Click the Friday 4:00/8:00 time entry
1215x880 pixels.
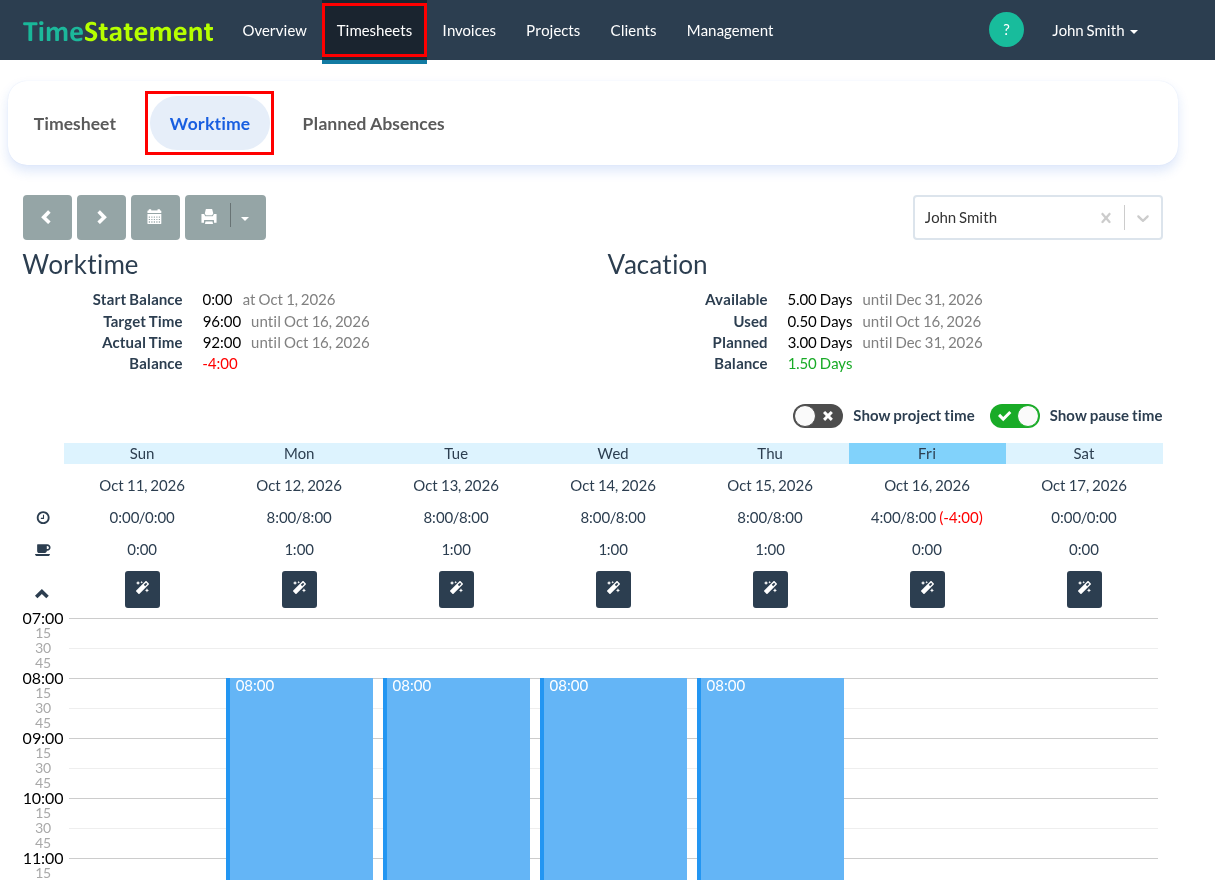tap(927, 518)
